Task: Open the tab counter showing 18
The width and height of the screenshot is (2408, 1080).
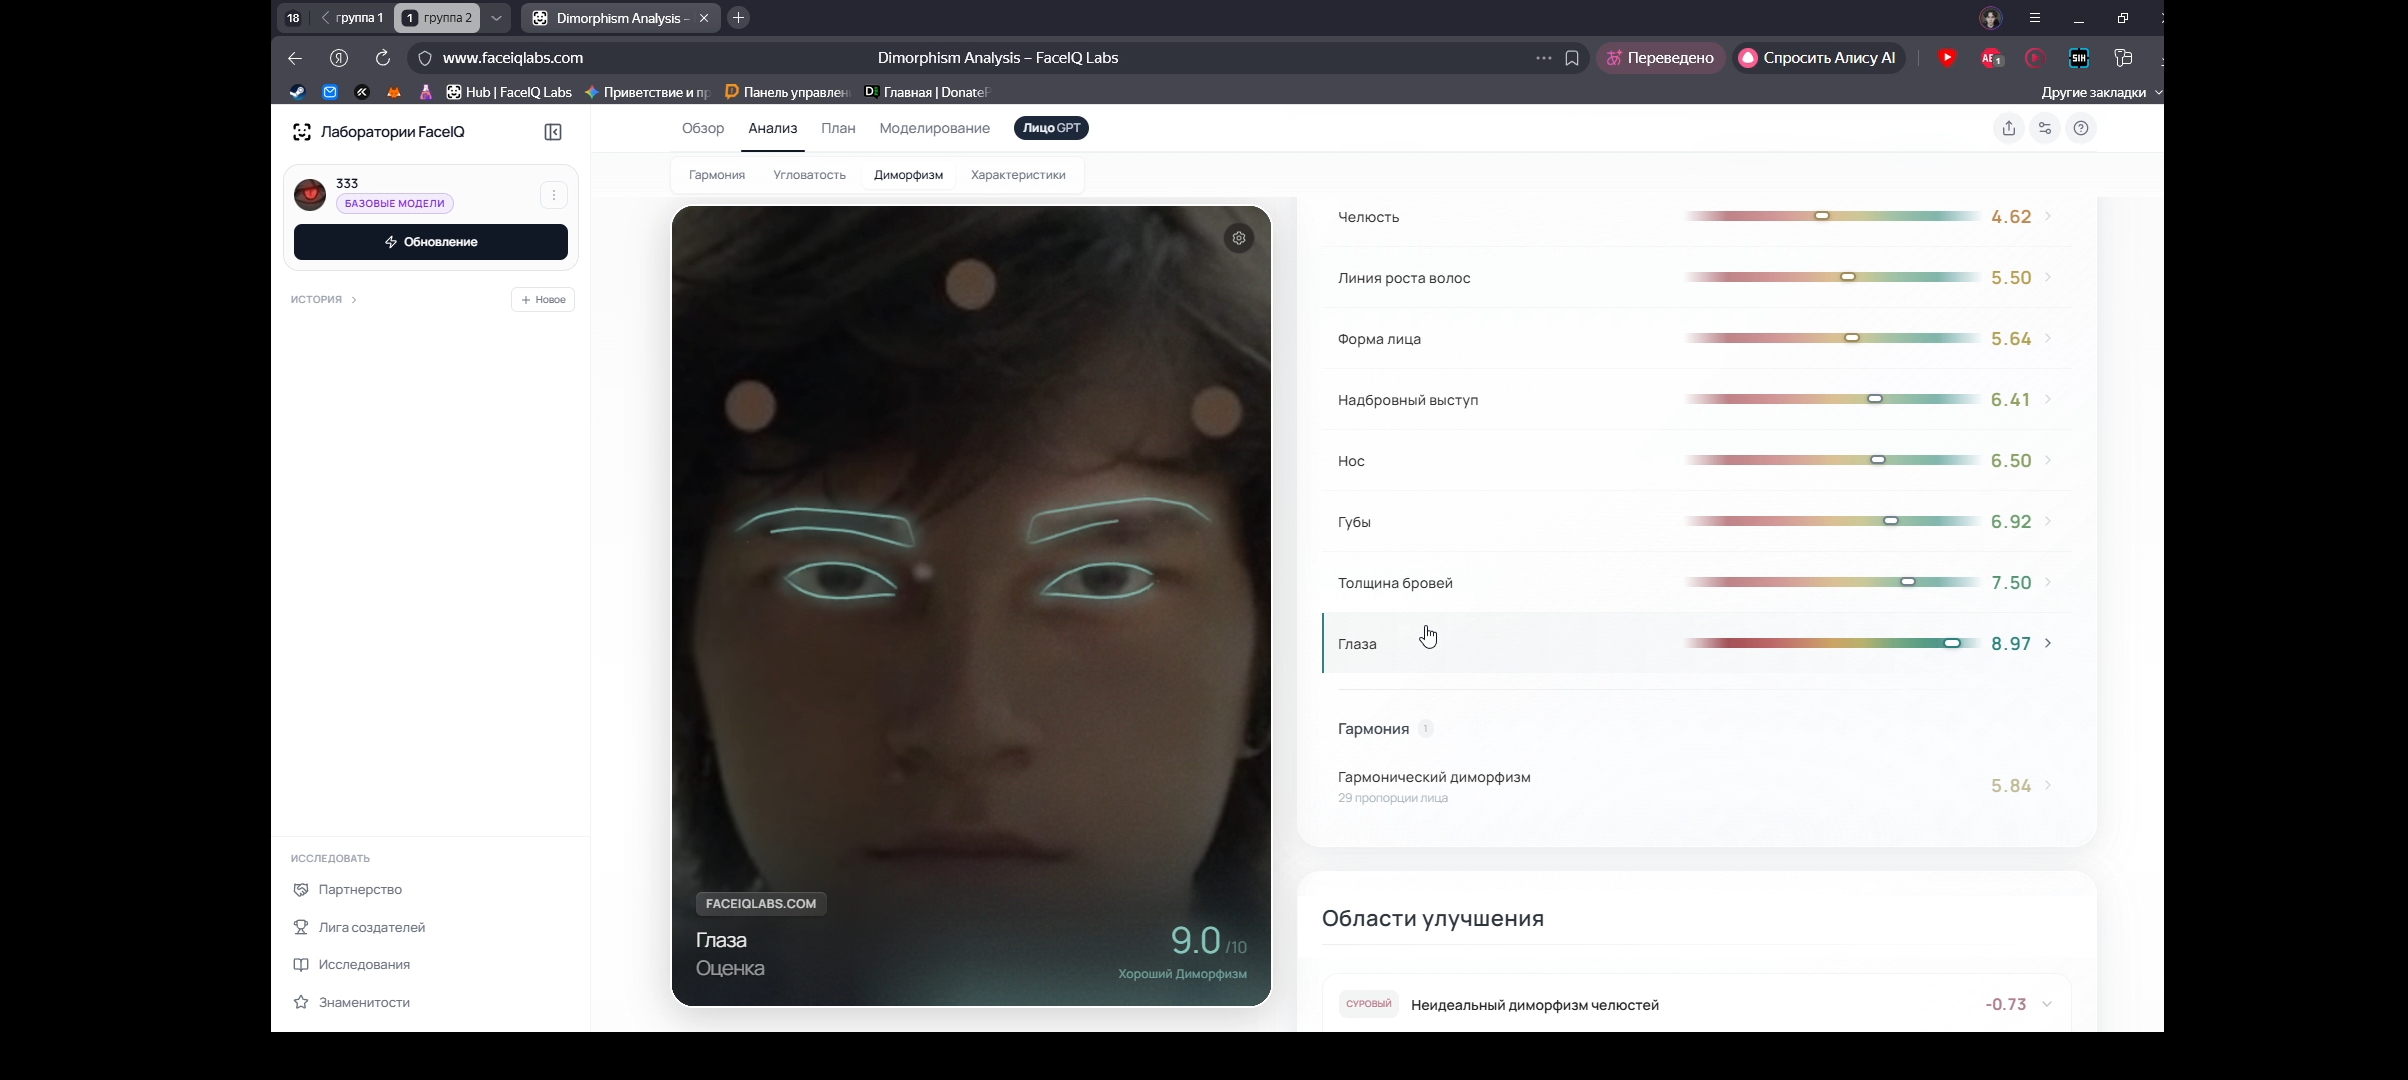Action: pos(293,18)
